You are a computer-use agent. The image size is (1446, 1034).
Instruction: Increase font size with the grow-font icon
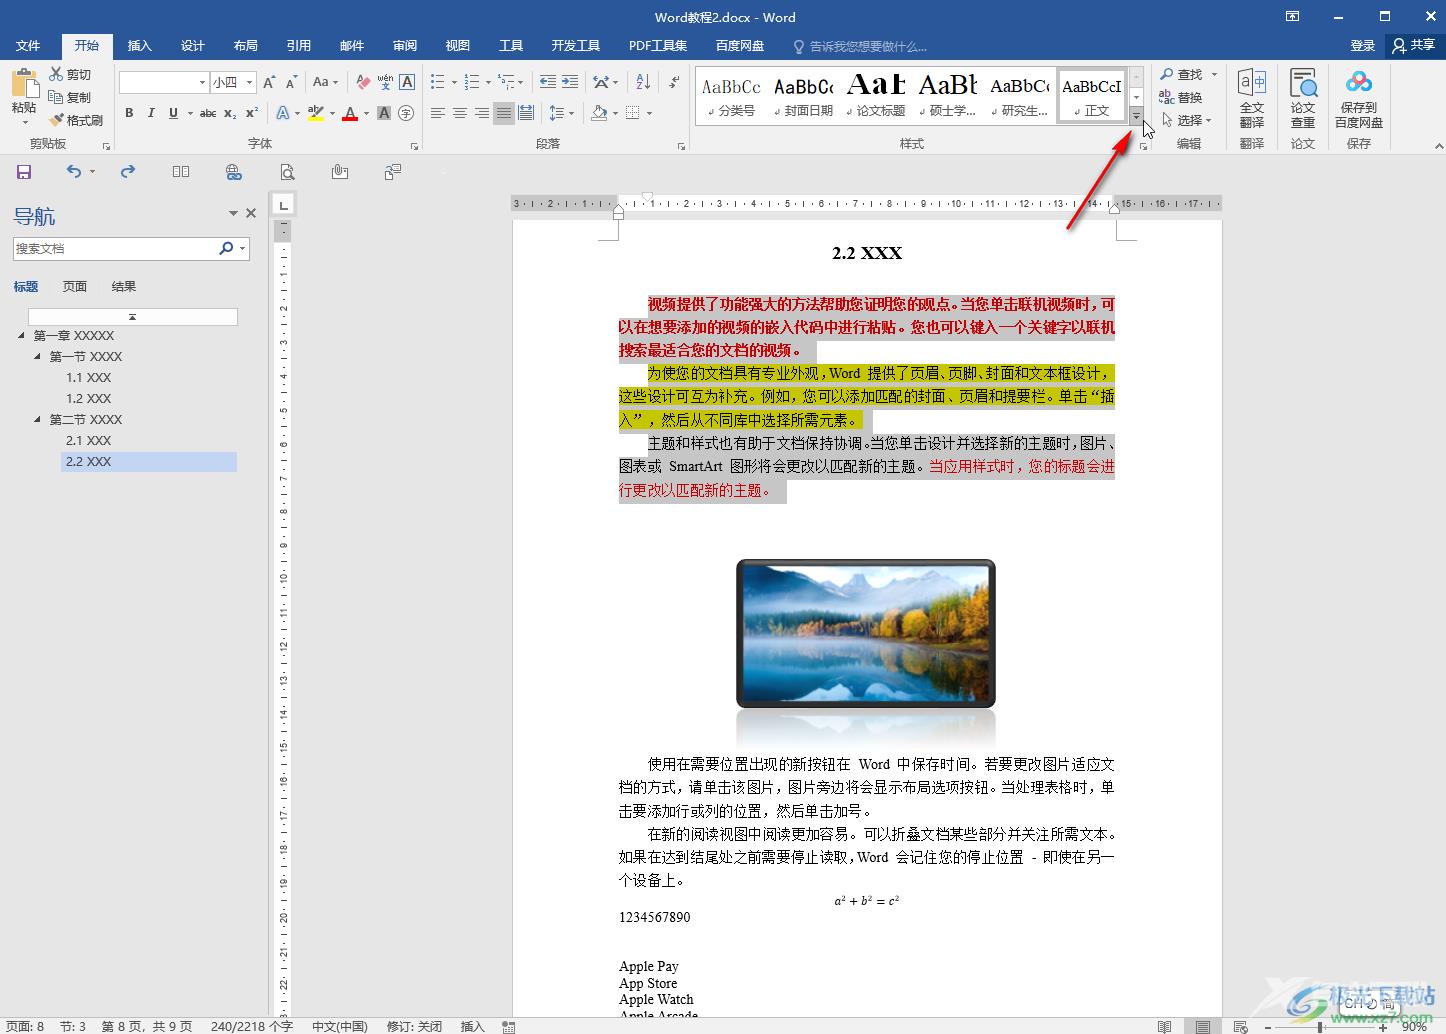pos(269,82)
